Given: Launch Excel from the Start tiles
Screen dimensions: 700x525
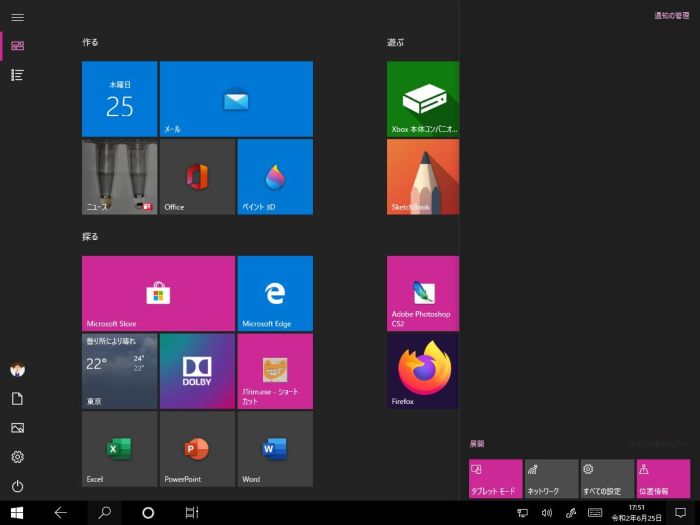Looking at the screenshot, I should (x=119, y=449).
